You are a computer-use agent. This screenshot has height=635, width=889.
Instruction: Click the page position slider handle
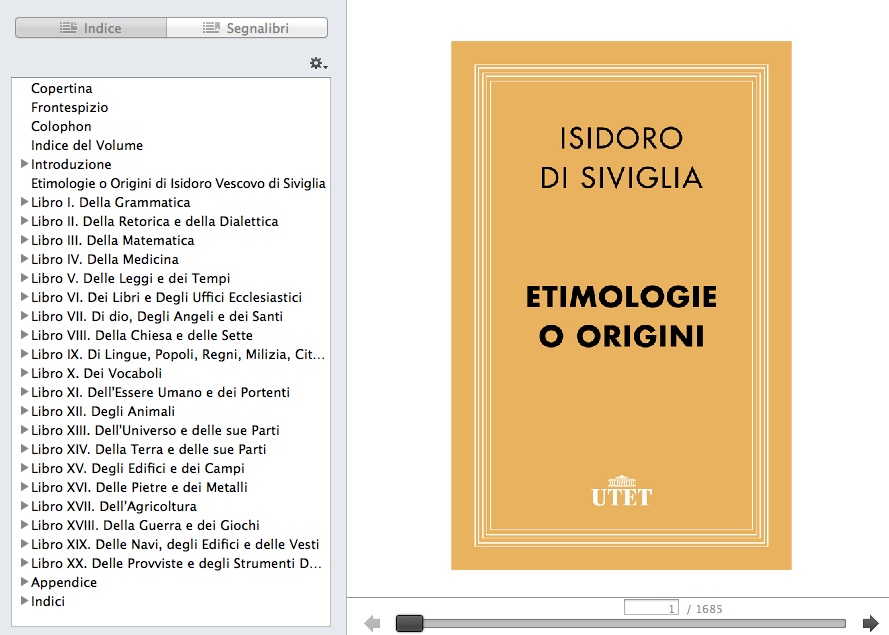409,624
